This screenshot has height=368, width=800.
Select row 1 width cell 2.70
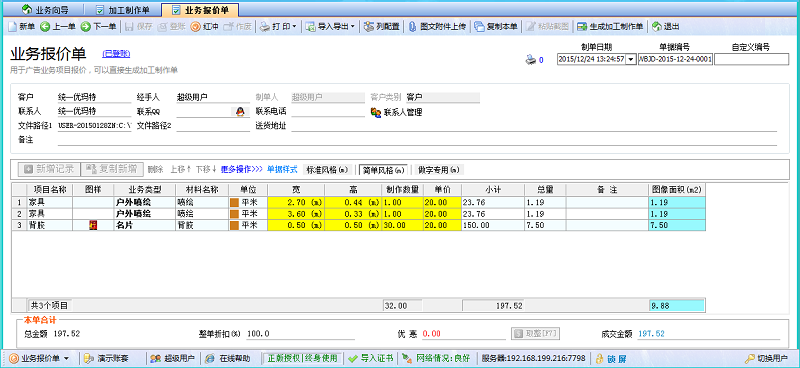[x=296, y=203]
